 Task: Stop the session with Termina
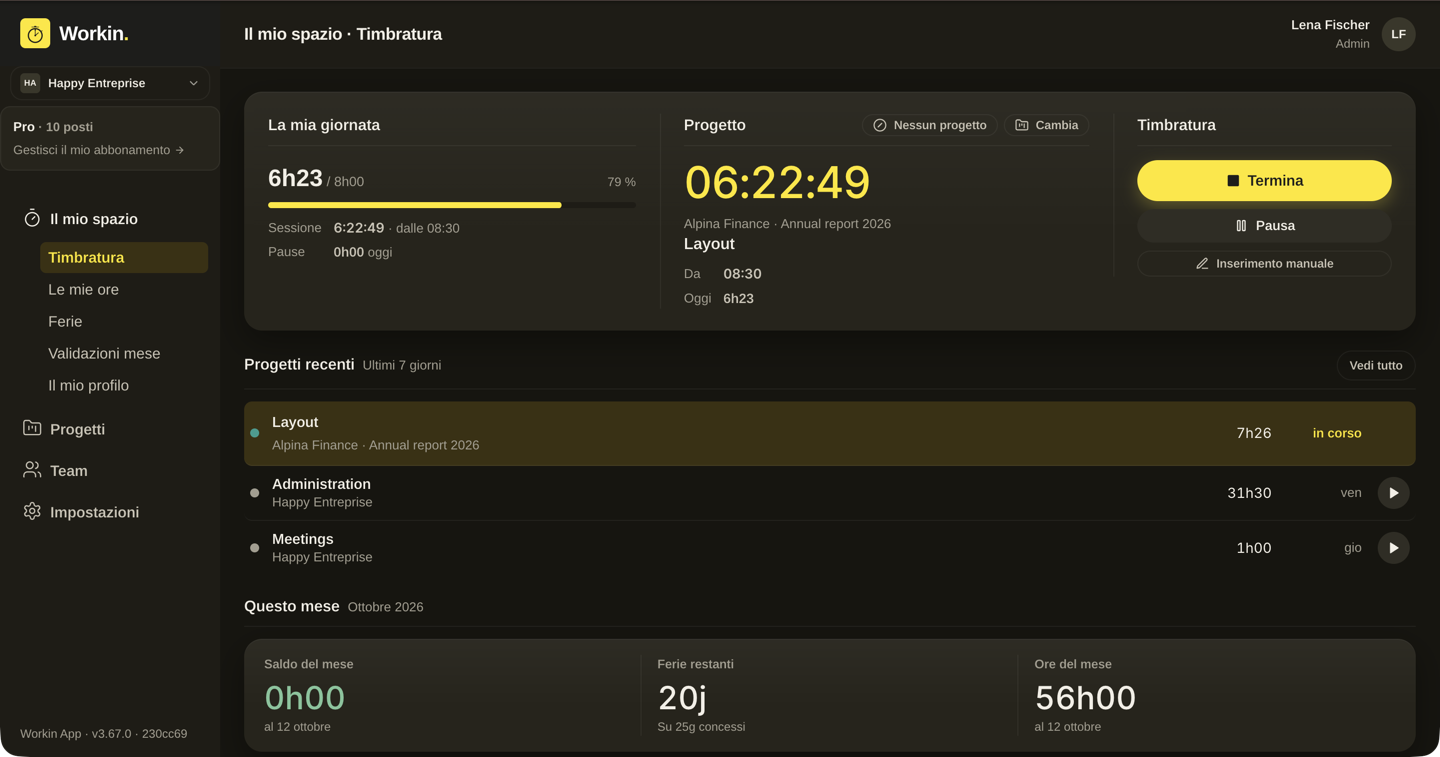click(x=1264, y=181)
